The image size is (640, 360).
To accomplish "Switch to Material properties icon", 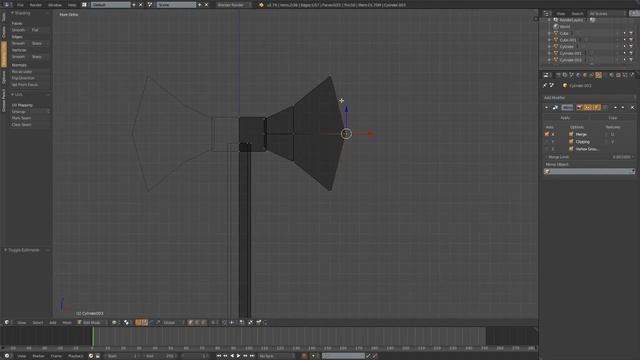I will tap(611, 75).
